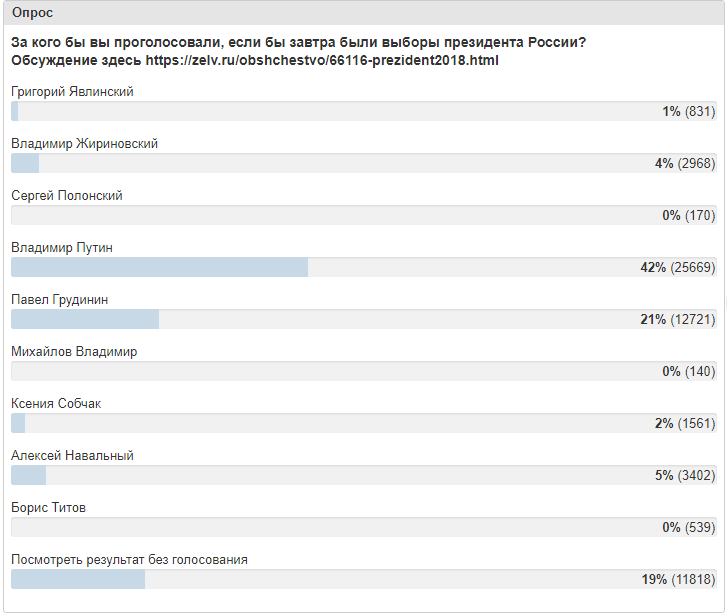Click the zelv.ru discussion URL text
Image resolution: width=727 pixels, height=614 pixels.
(x=322, y=61)
